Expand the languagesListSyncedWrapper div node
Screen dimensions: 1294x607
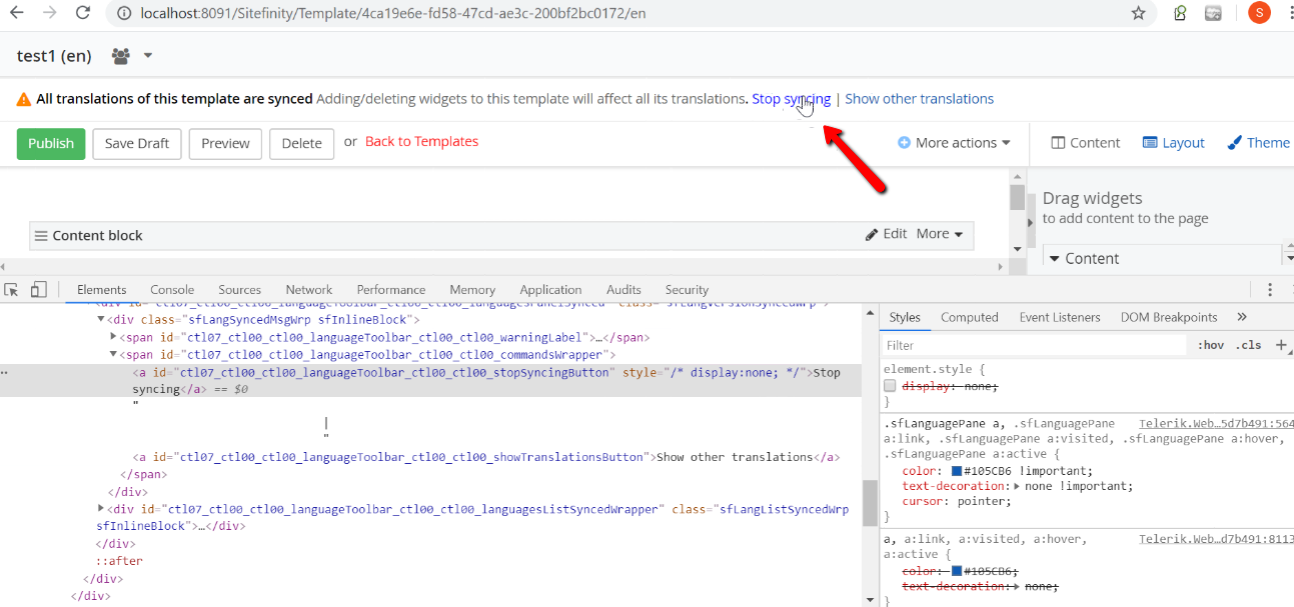(101, 509)
